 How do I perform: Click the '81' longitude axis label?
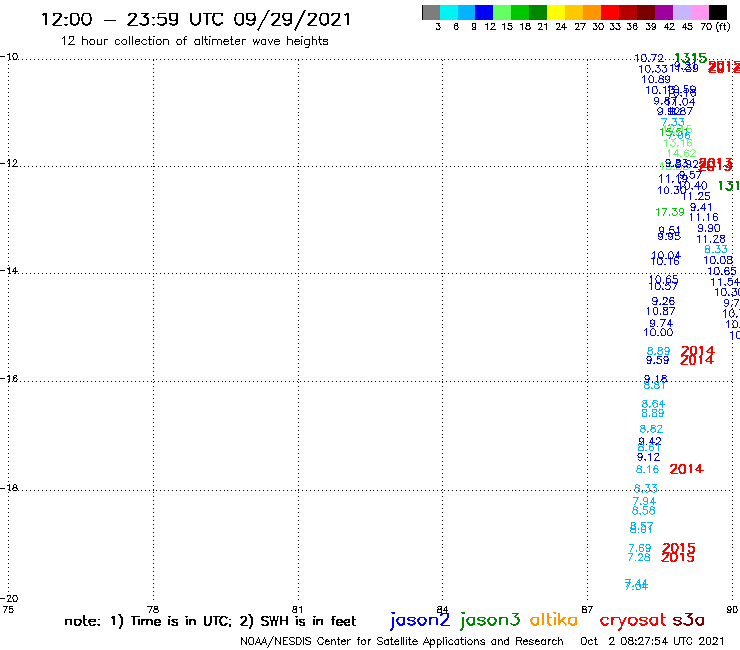coord(297,609)
